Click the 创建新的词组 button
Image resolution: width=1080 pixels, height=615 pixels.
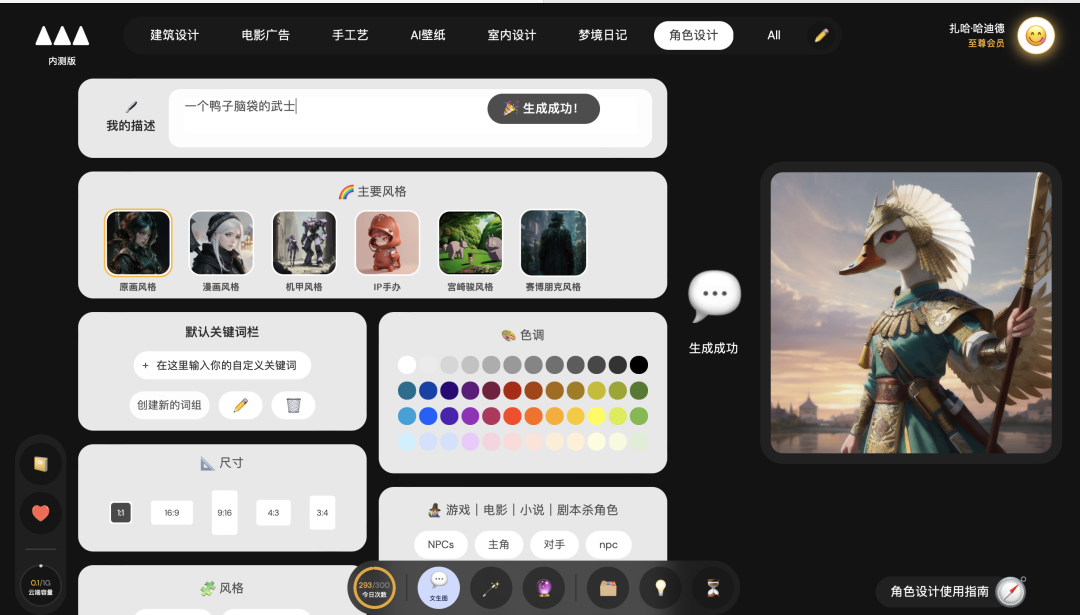169,405
